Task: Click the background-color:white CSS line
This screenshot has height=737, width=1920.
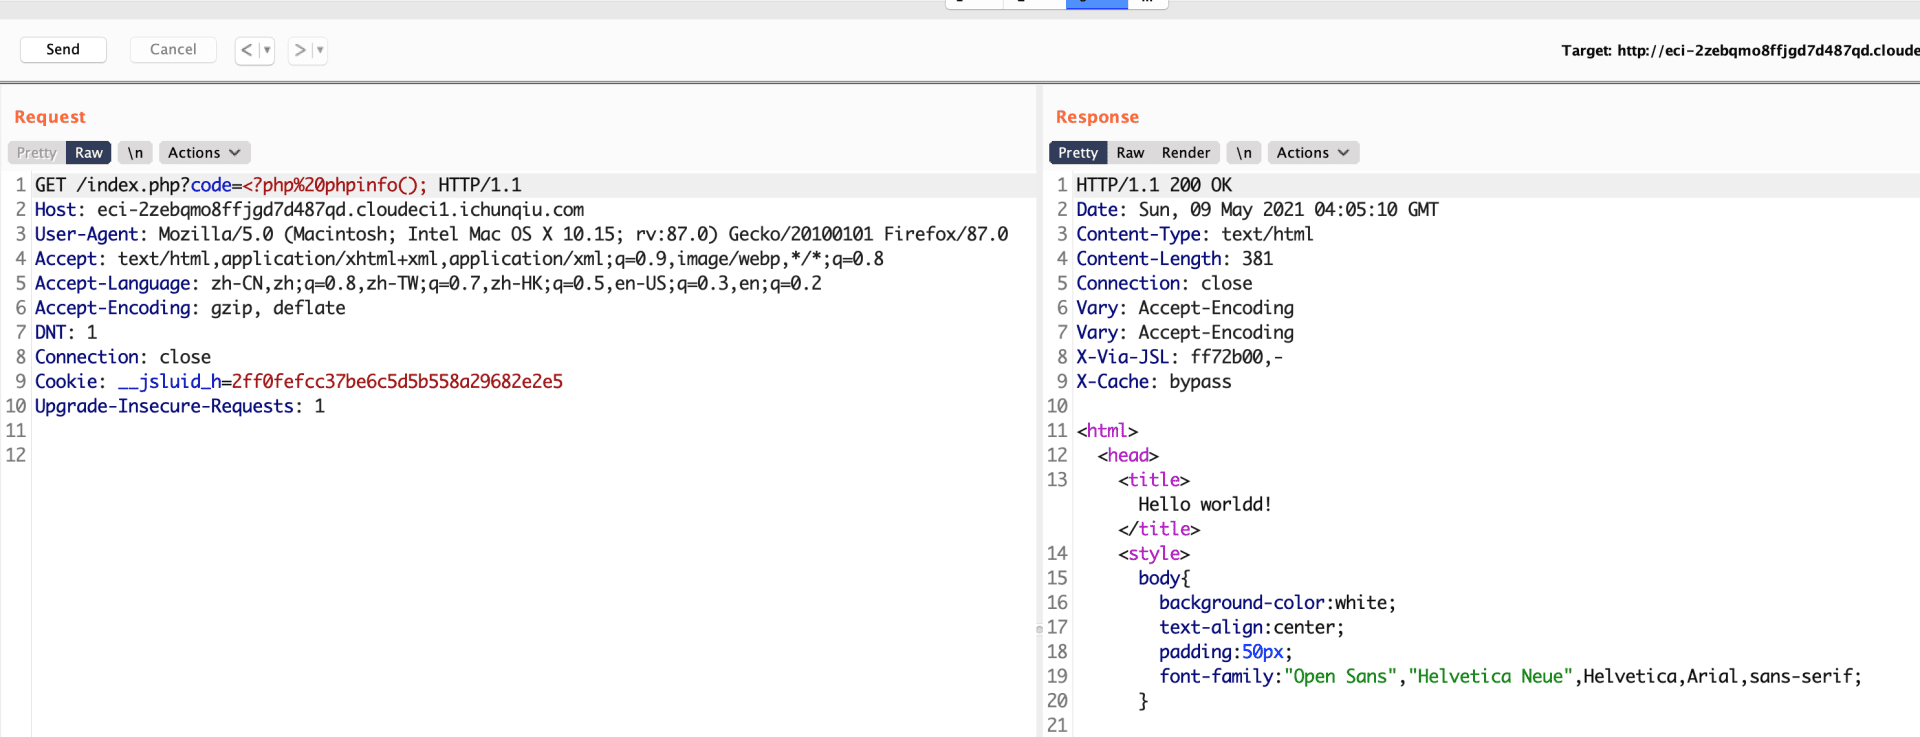Action: tap(1277, 603)
